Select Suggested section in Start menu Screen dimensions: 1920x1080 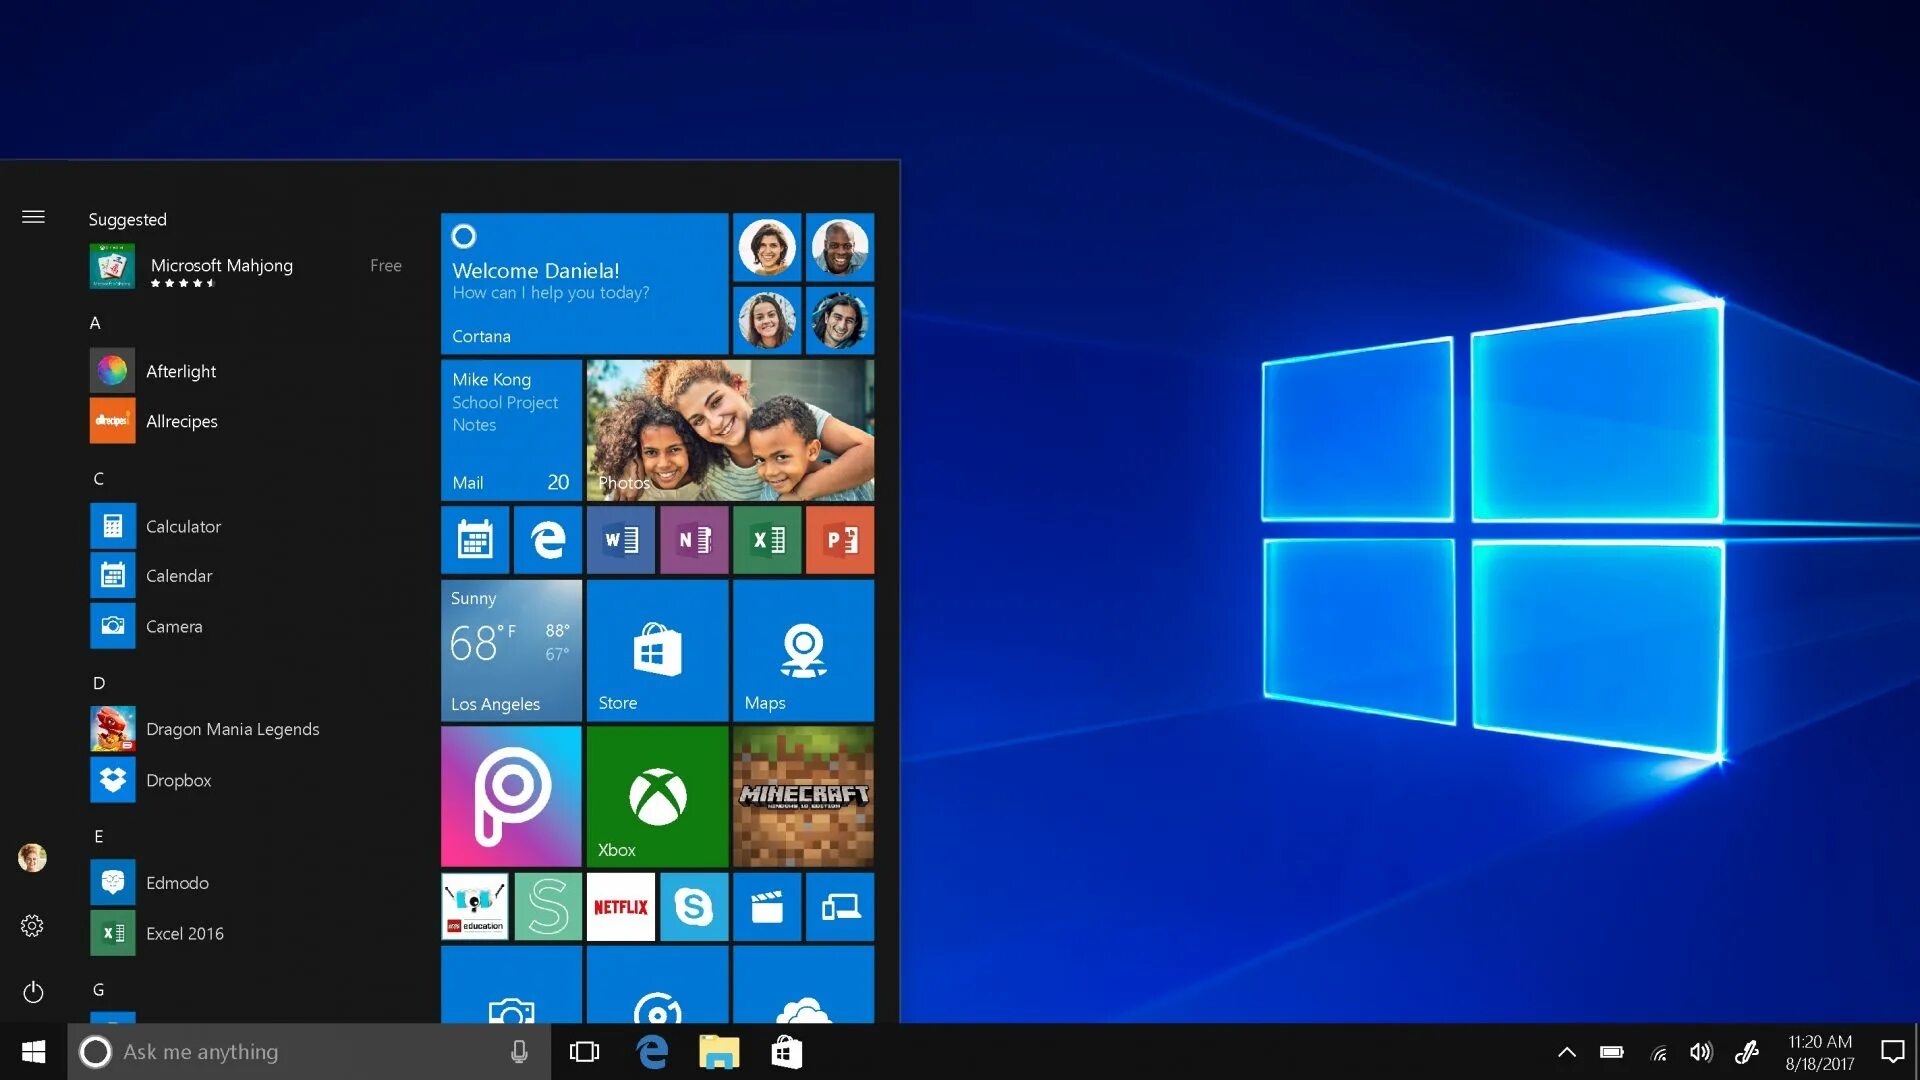[x=128, y=218]
